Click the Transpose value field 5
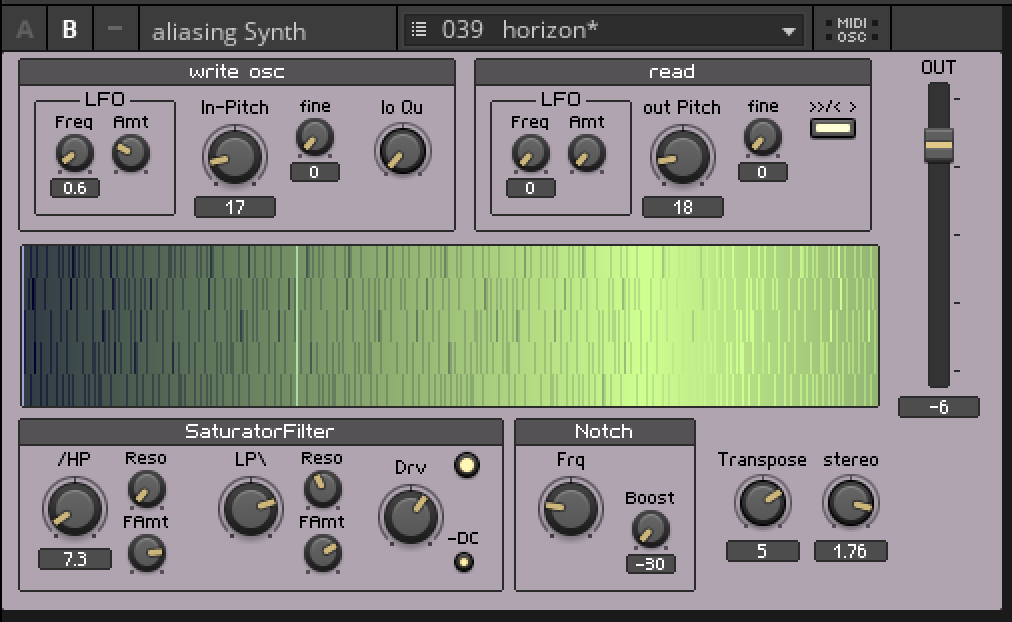Image resolution: width=1012 pixels, height=622 pixels. (763, 552)
